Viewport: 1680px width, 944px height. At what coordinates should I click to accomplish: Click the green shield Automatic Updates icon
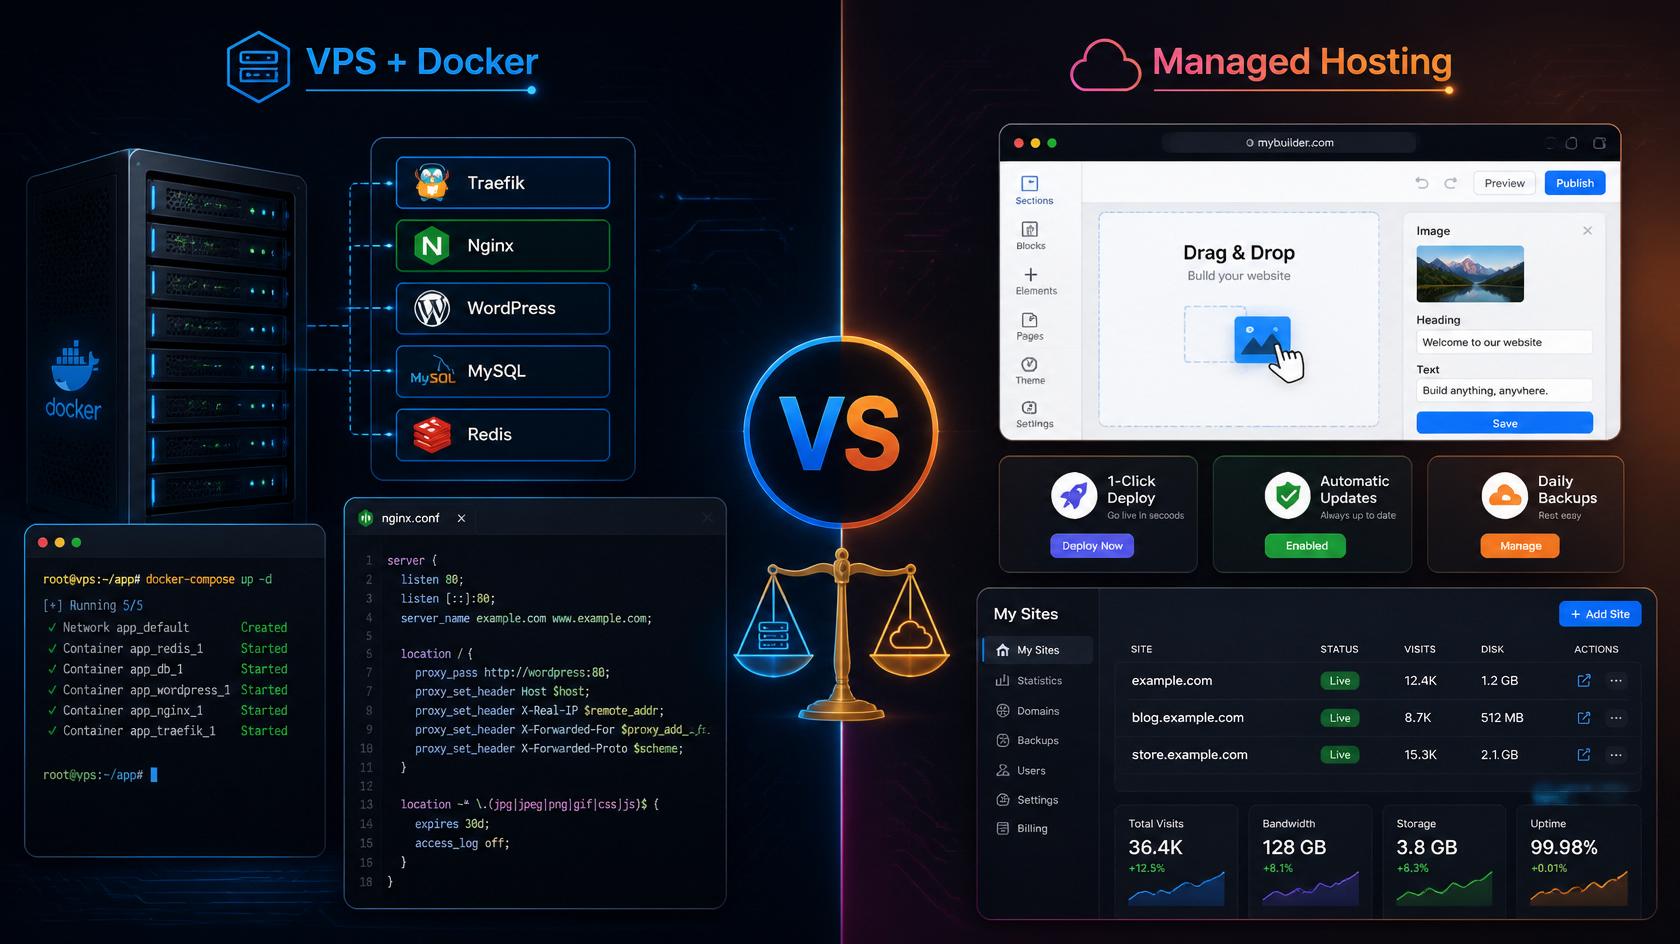1288,496
